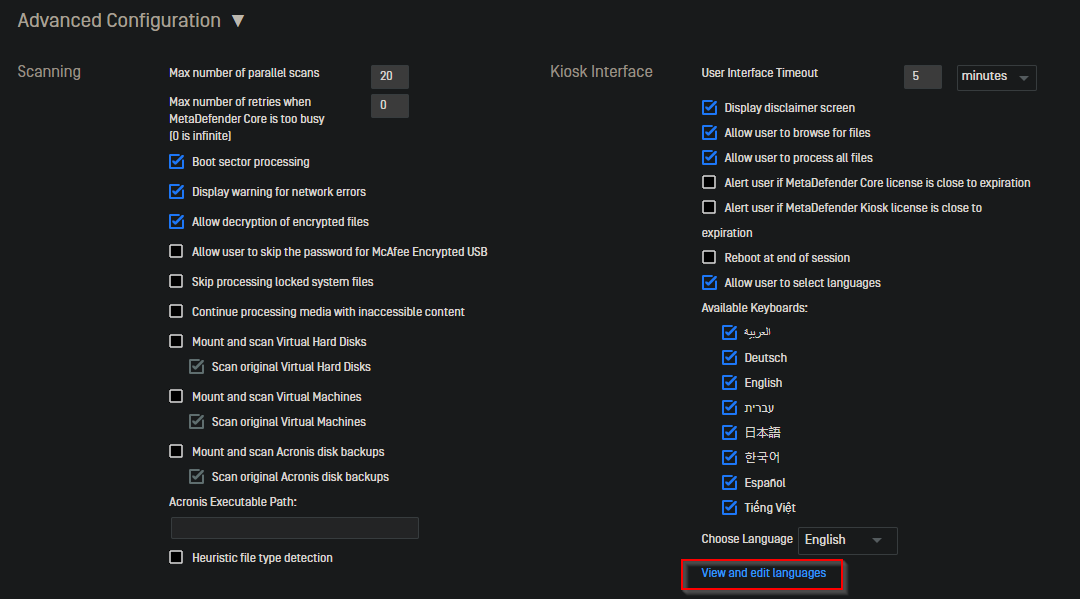Uncheck Display disclaimer screen
1080x599 pixels.
709,107
